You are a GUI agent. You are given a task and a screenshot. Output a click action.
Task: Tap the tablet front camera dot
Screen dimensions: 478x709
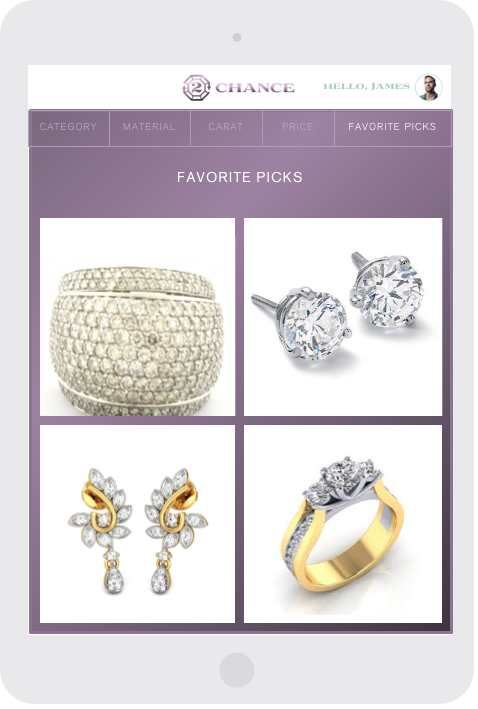(x=237, y=38)
